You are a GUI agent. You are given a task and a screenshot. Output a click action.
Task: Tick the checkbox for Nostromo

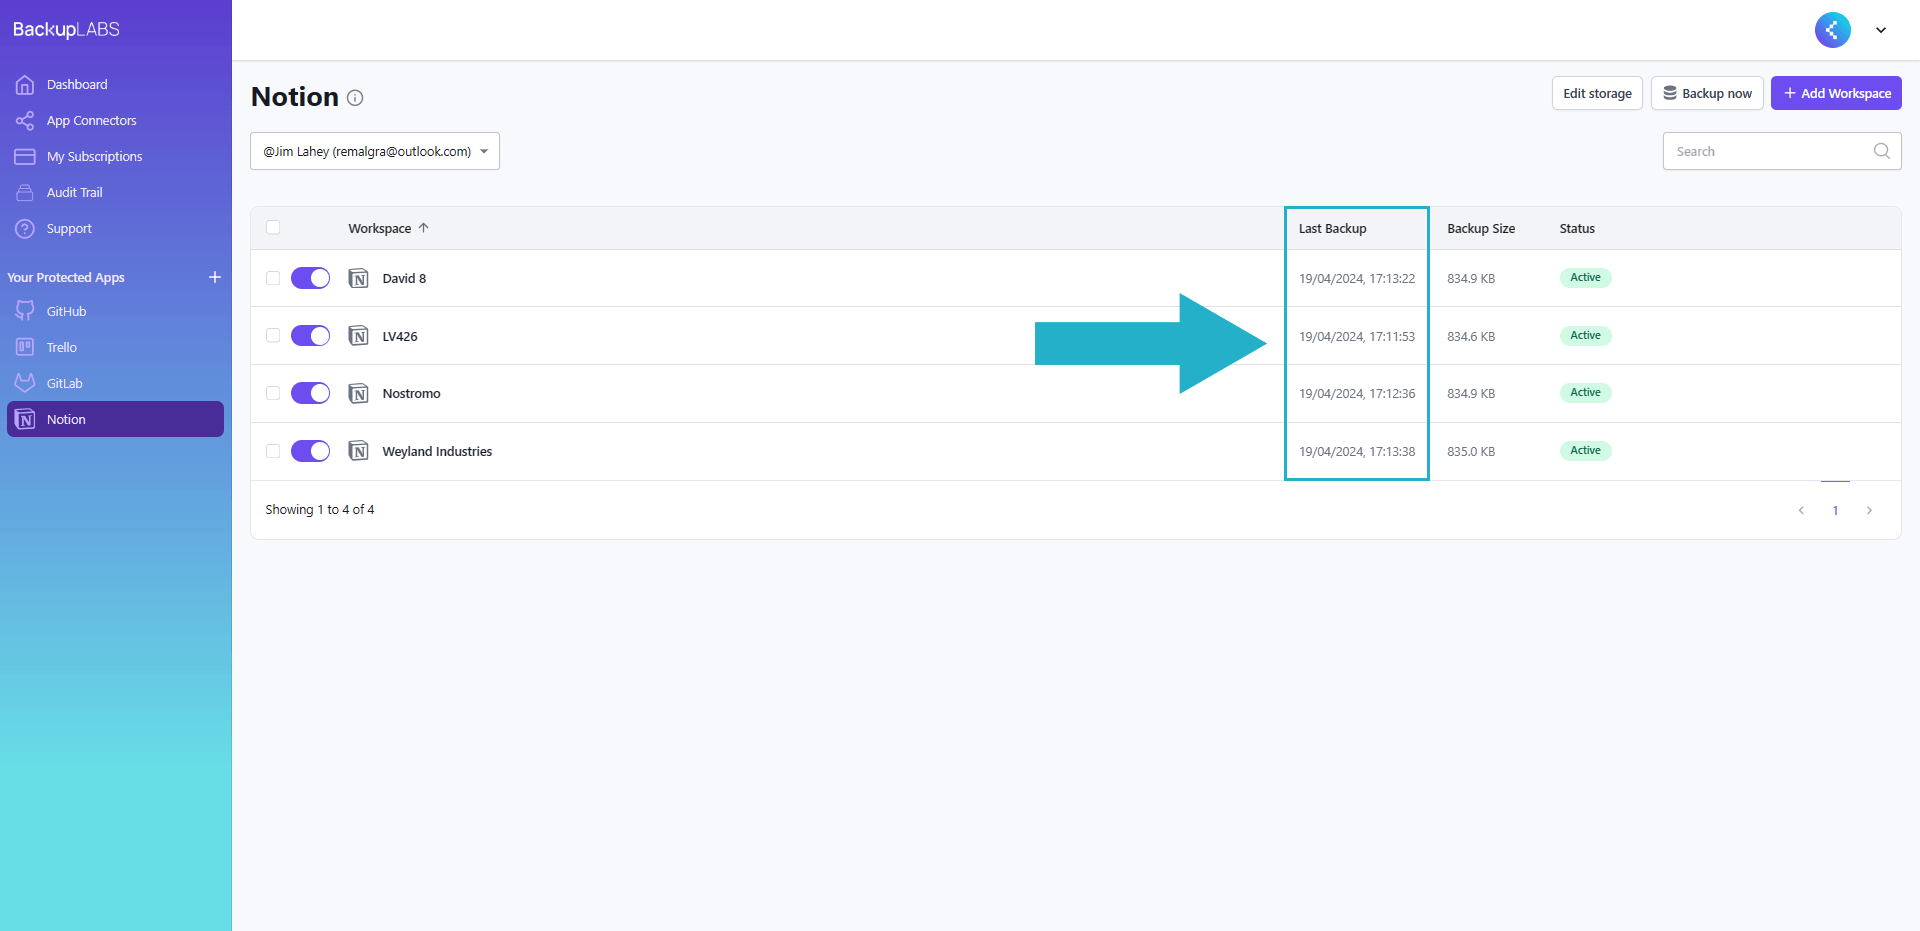(x=273, y=393)
